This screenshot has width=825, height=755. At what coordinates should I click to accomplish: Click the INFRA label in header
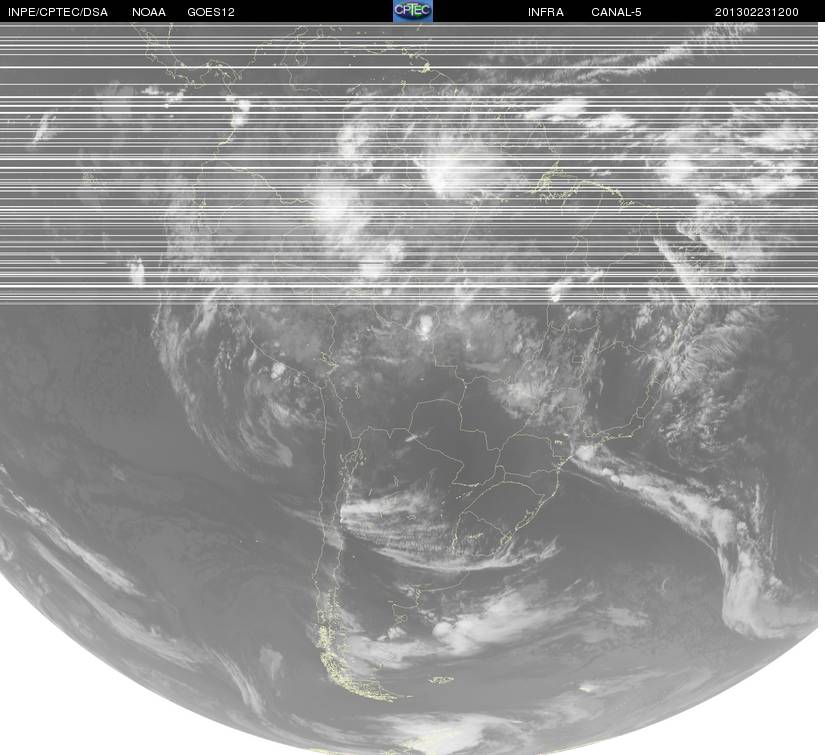[x=546, y=12]
